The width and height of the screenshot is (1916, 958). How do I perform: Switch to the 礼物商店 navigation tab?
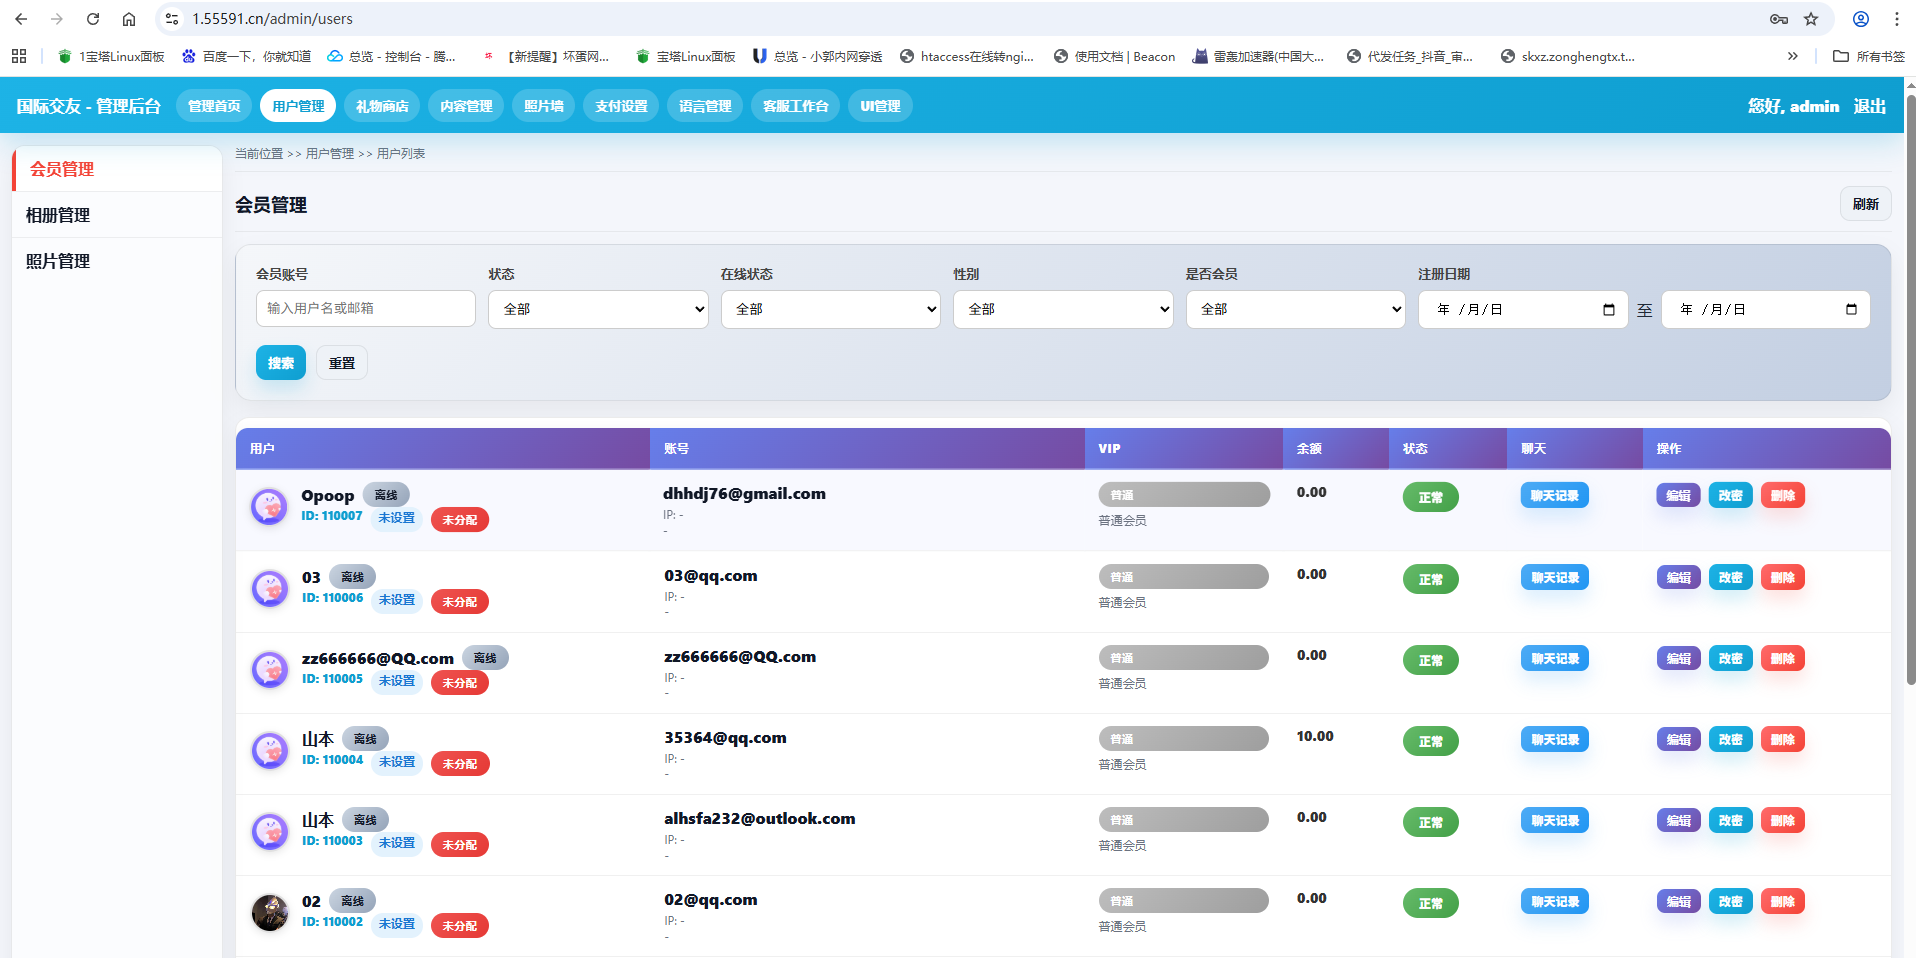[x=382, y=106]
